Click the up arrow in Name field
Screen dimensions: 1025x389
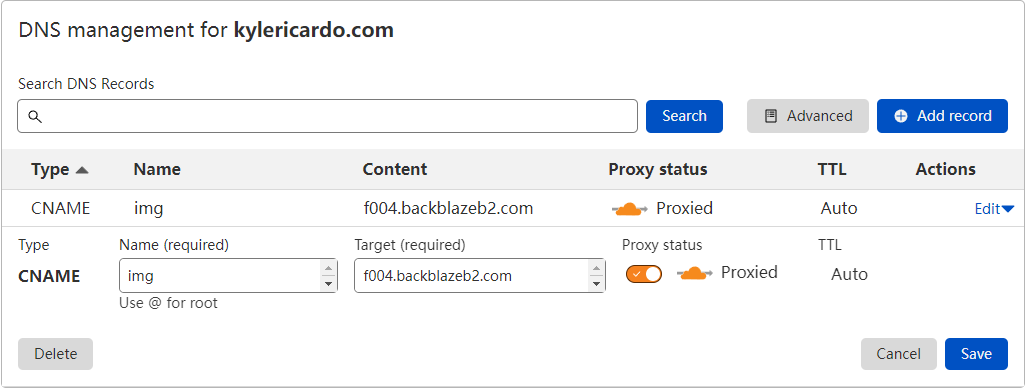pyautogui.click(x=328, y=268)
